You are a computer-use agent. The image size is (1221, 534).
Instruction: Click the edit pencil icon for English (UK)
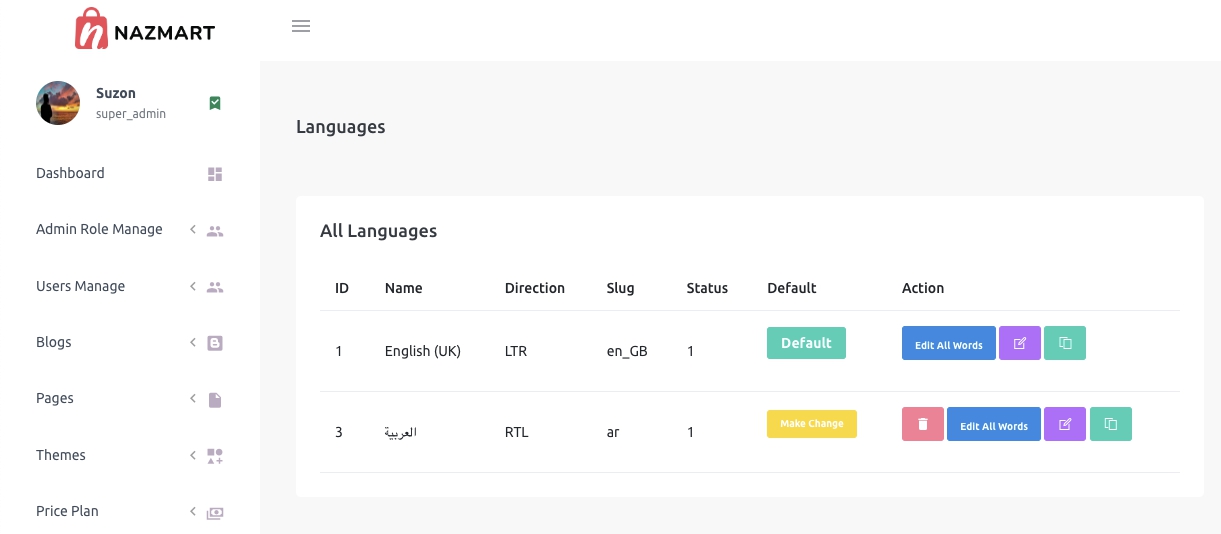[1019, 344]
